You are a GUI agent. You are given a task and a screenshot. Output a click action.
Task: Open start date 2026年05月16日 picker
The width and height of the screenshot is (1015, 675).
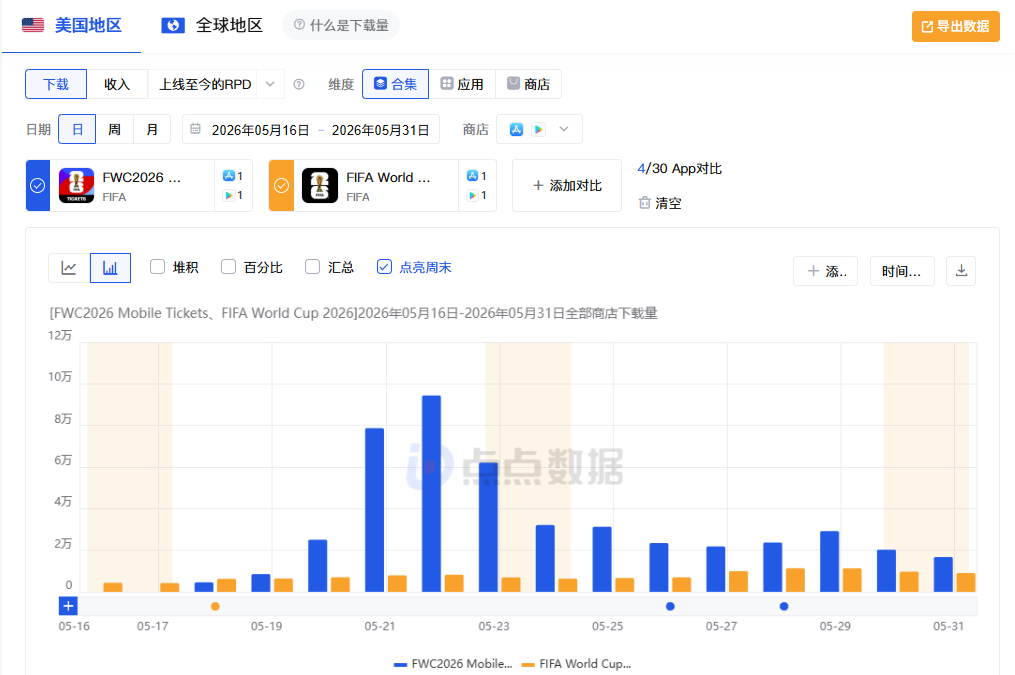260,130
